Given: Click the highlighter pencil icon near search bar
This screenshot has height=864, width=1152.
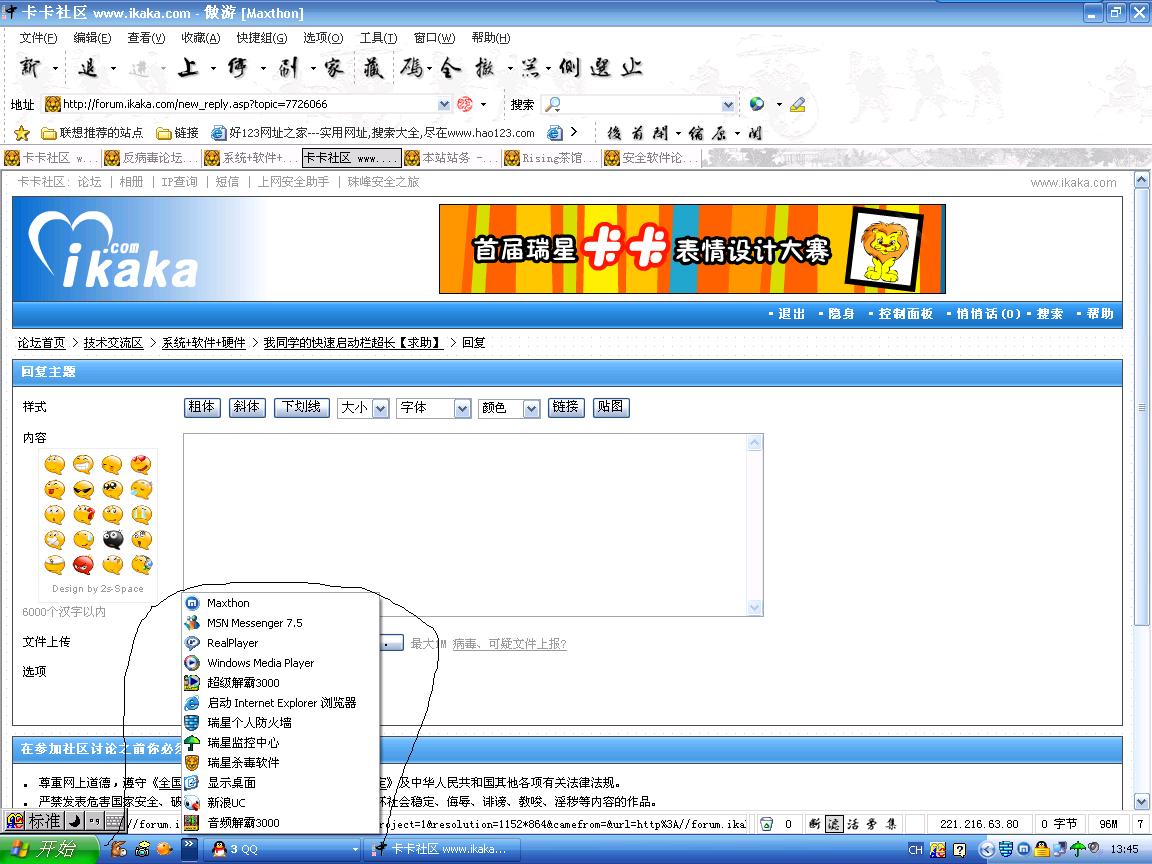Looking at the screenshot, I should (x=798, y=104).
